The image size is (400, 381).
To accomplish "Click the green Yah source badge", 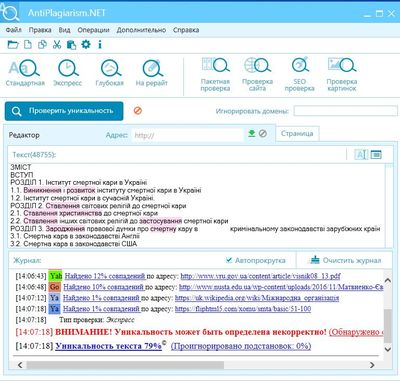I will tap(55, 276).
